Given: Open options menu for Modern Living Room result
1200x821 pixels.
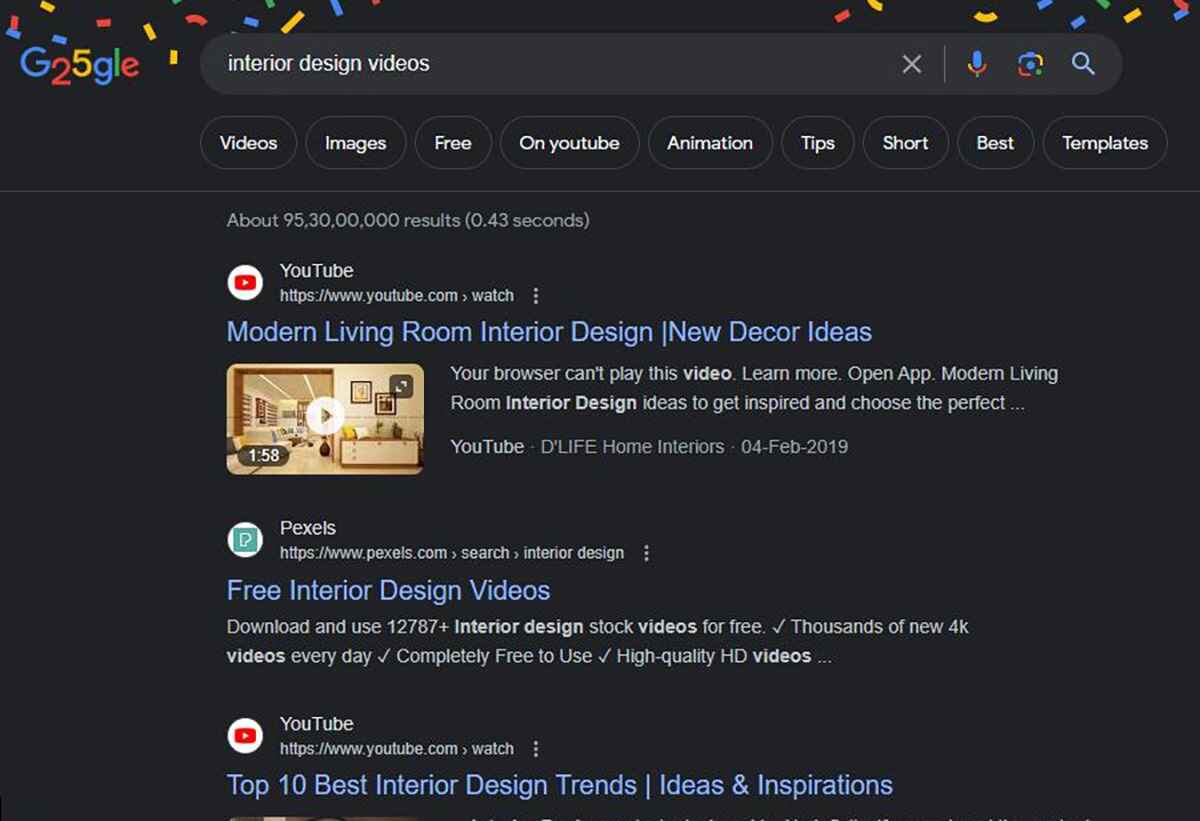Looking at the screenshot, I should pyautogui.click(x=536, y=296).
